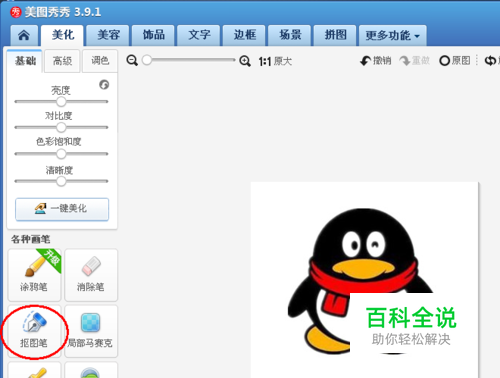The image size is (500, 378).
Task: Click the zoom slider handle
Action: 147,60
